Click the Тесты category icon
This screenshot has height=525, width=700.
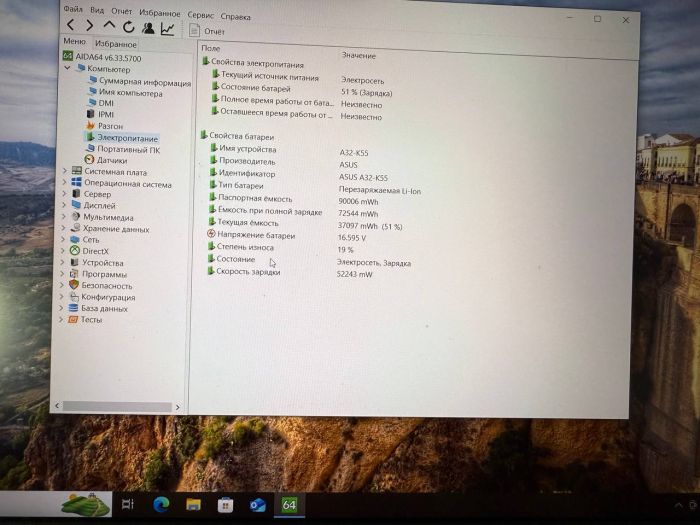coord(73,319)
